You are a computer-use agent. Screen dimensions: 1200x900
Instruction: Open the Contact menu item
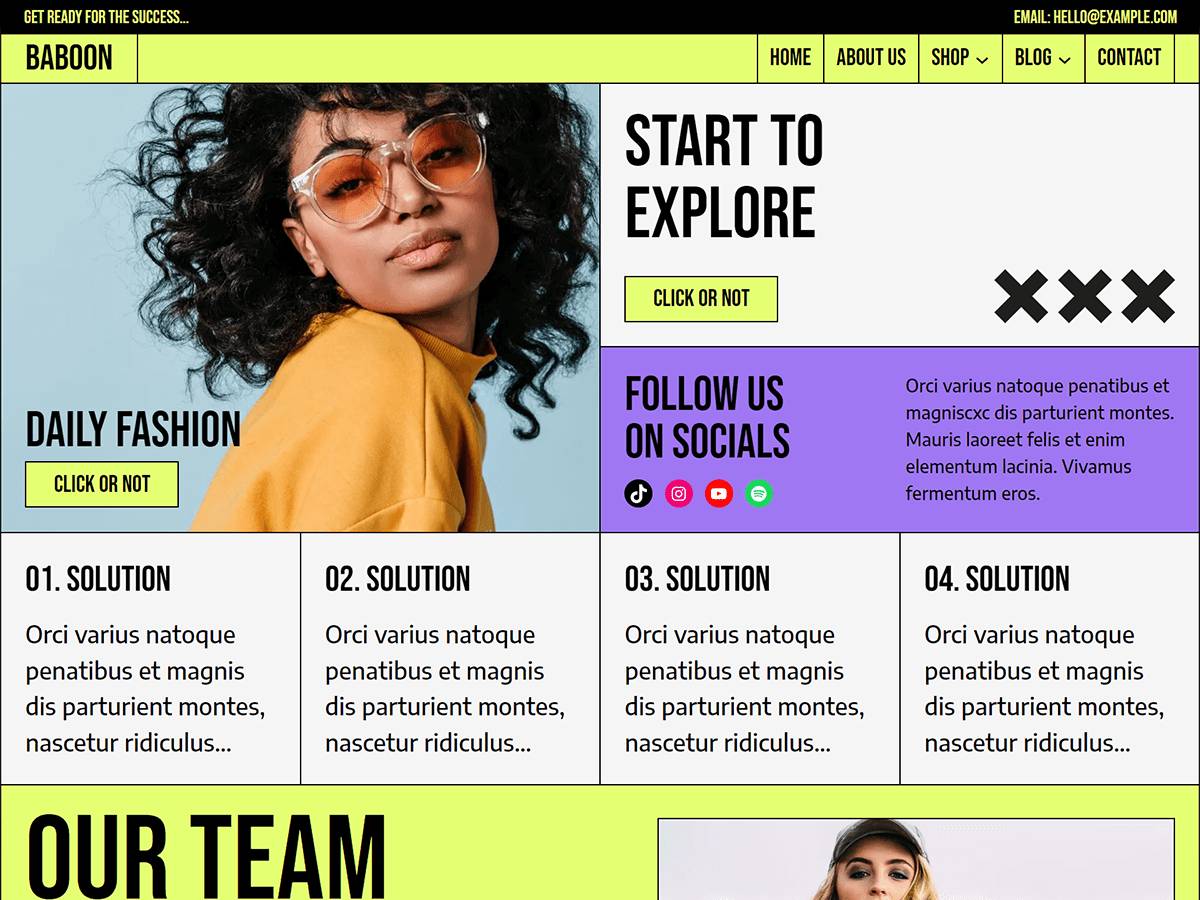click(1129, 58)
